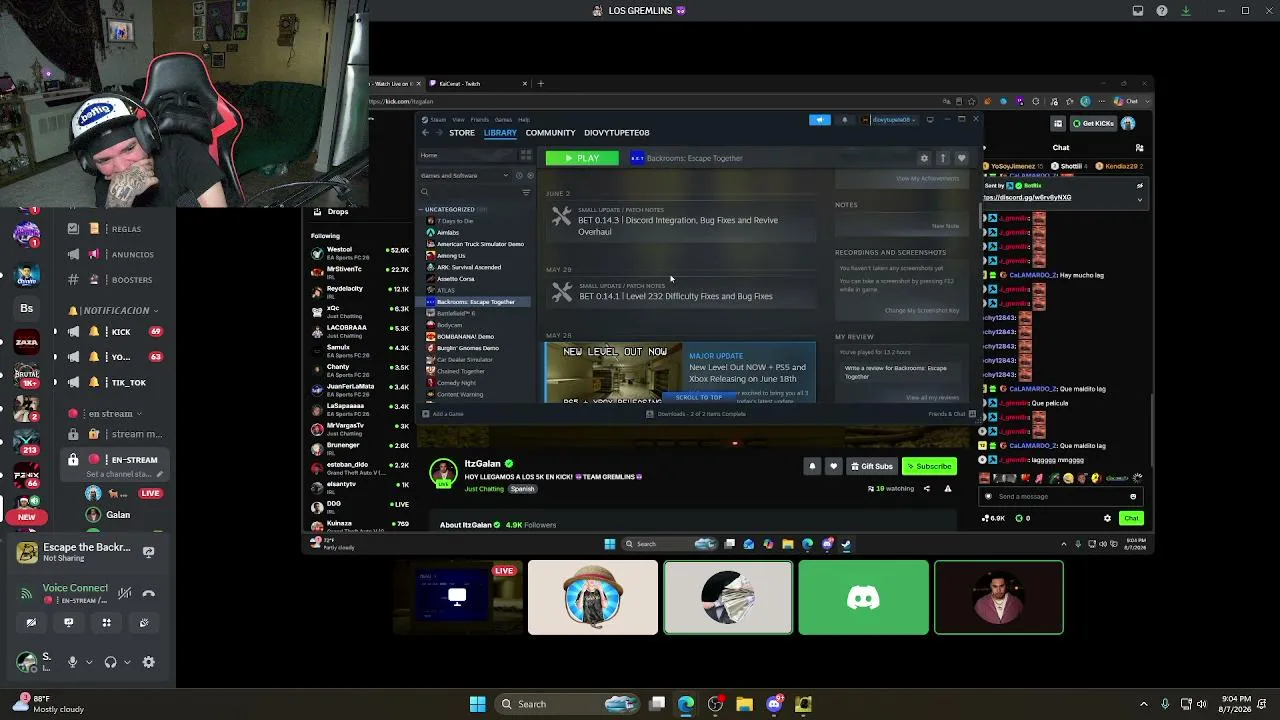Viewport: 1280px width, 720px height.
Task: Collapse pinned Discord link message in chat
Action: [x=1139, y=199]
